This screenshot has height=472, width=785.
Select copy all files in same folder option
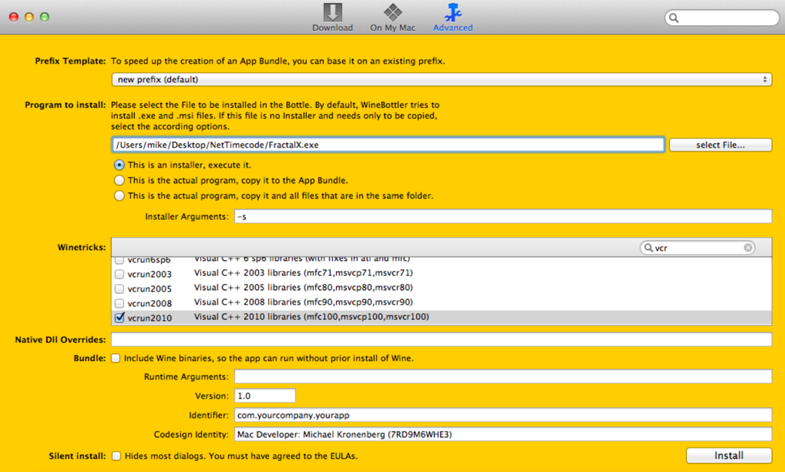tap(120, 196)
